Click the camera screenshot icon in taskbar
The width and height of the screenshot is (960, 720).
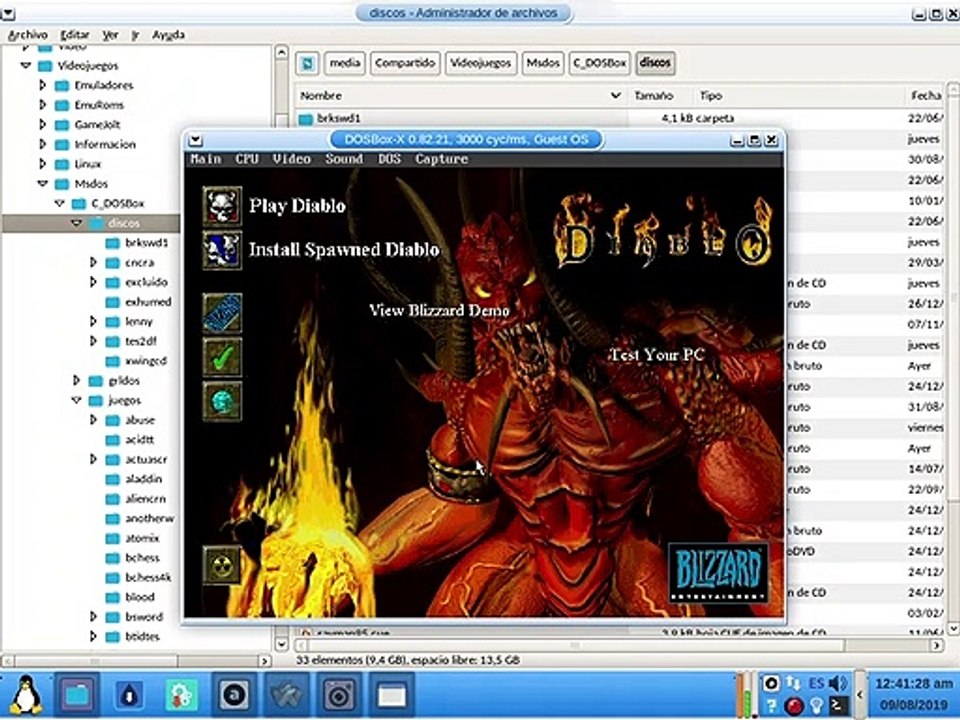[339, 694]
